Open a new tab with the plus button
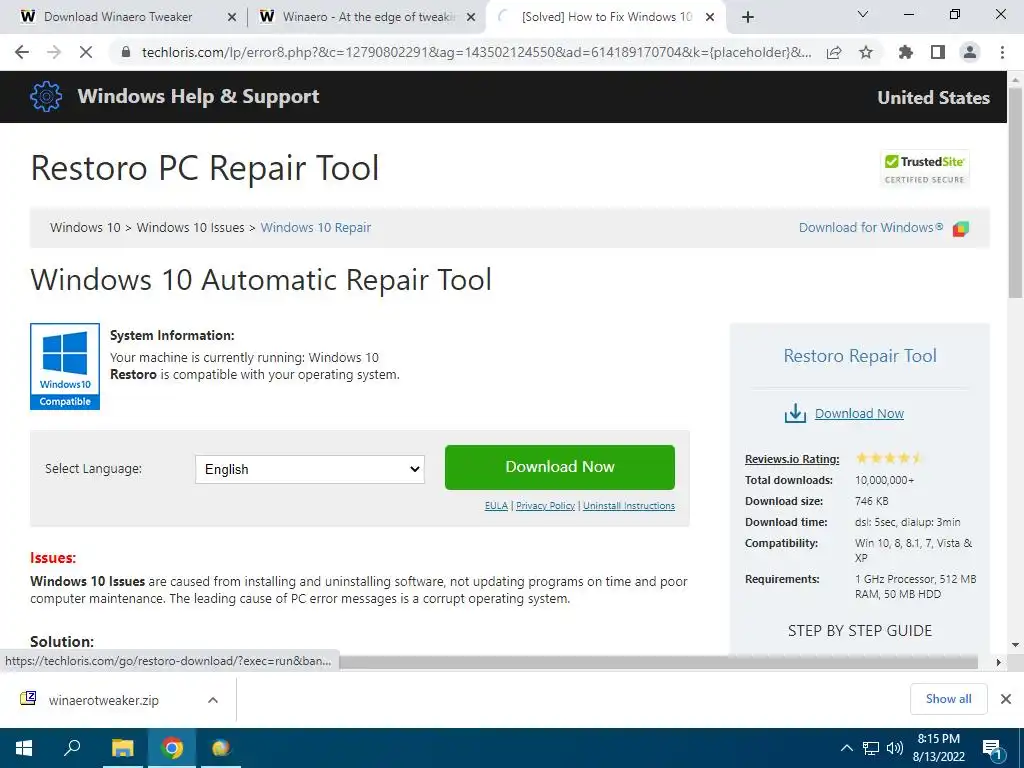1024x768 pixels. pyautogui.click(x=748, y=17)
